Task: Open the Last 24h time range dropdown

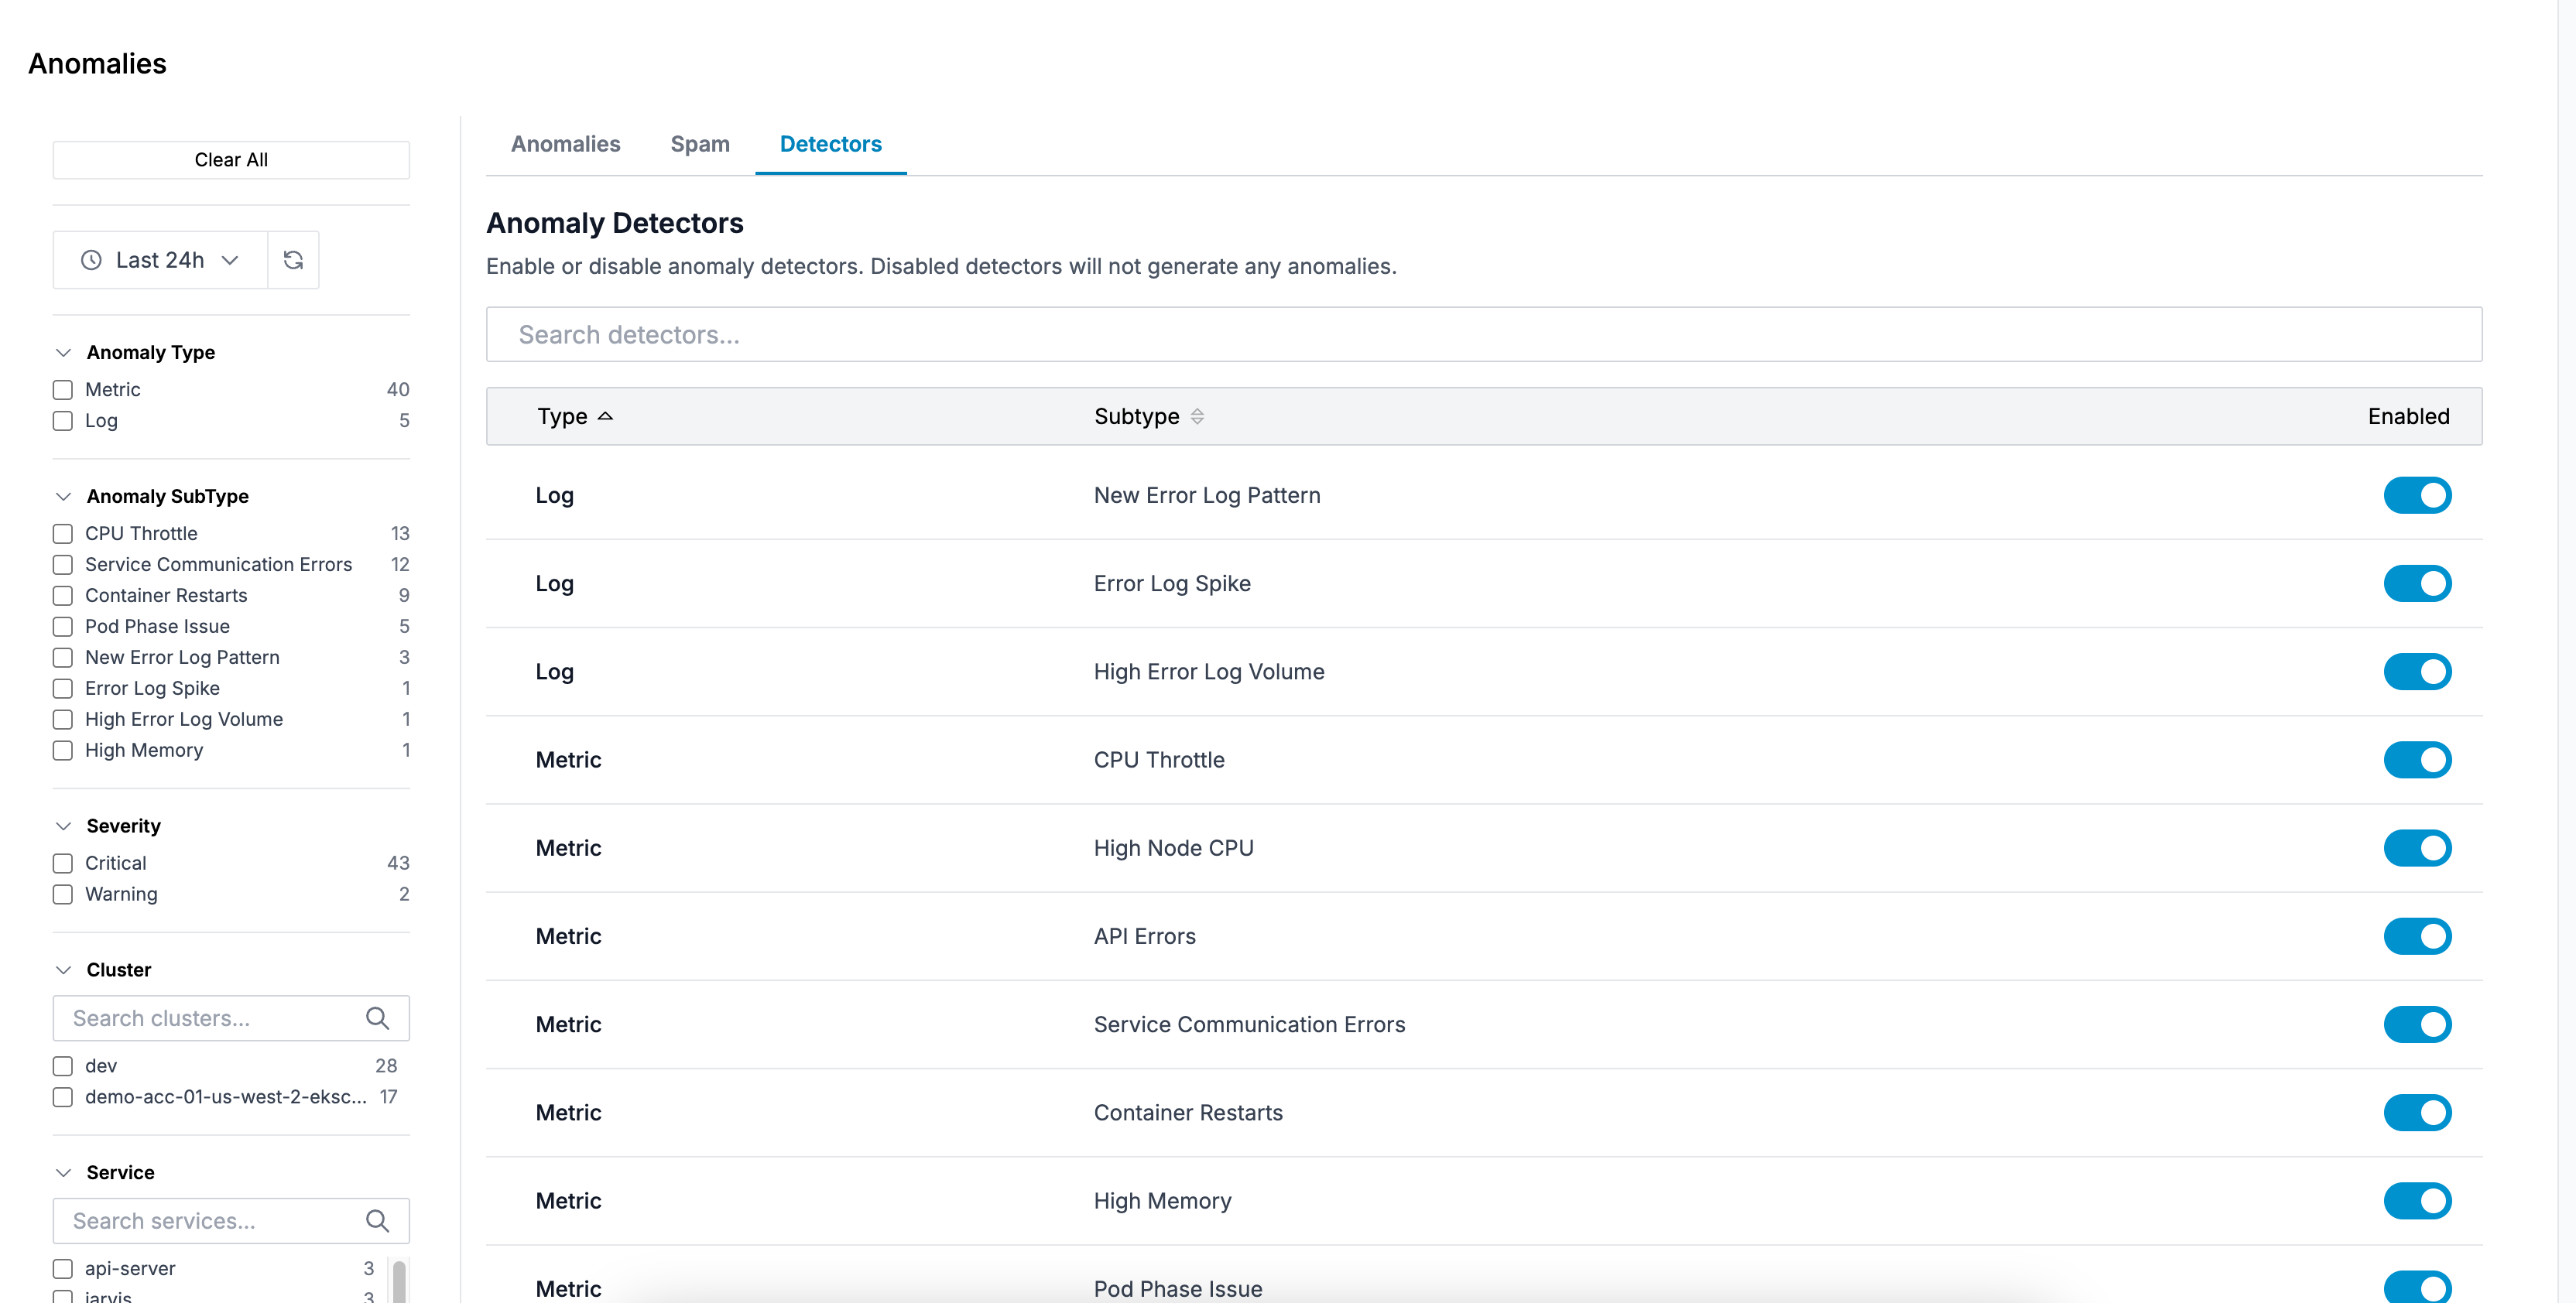Action: click(160, 260)
